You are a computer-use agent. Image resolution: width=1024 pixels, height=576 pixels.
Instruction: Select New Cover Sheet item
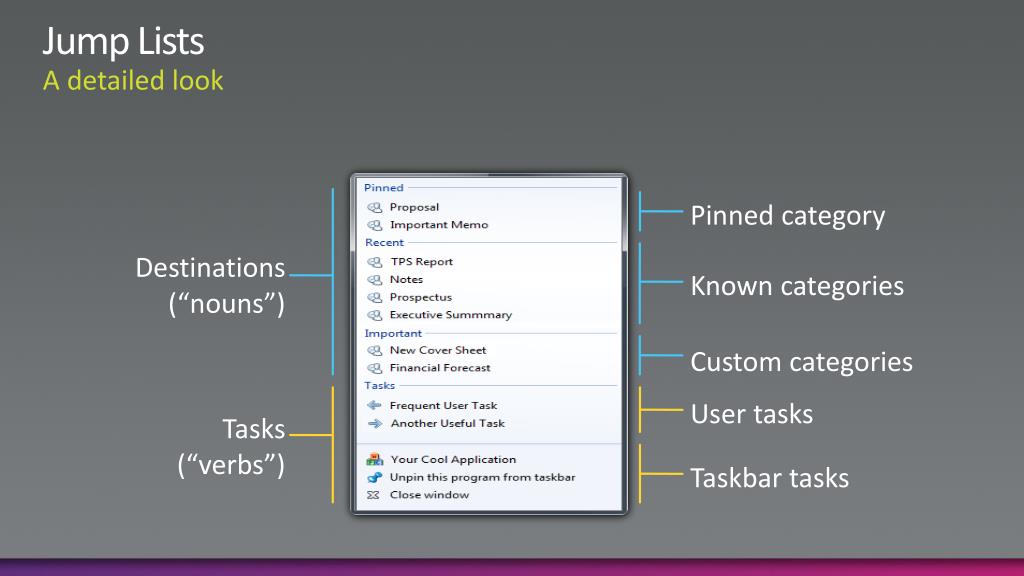pyautogui.click(x=438, y=350)
